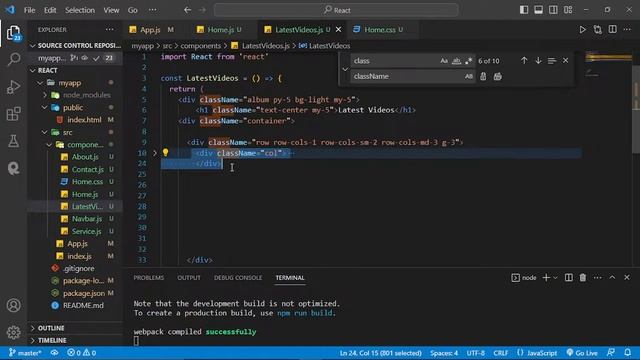Open package.json in the explorer

(84, 293)
